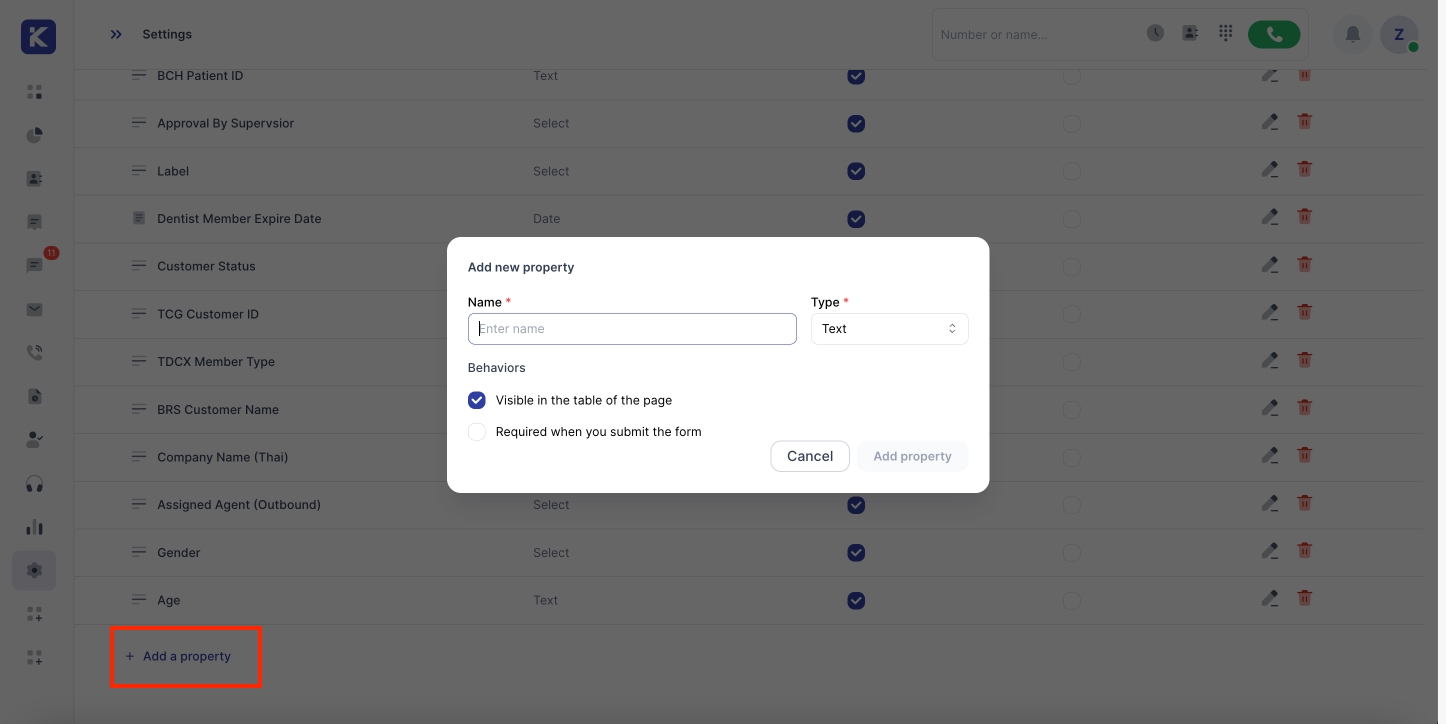1446x724 pixels.
Task: Click the Add property button in dialog
Action: 912,456
